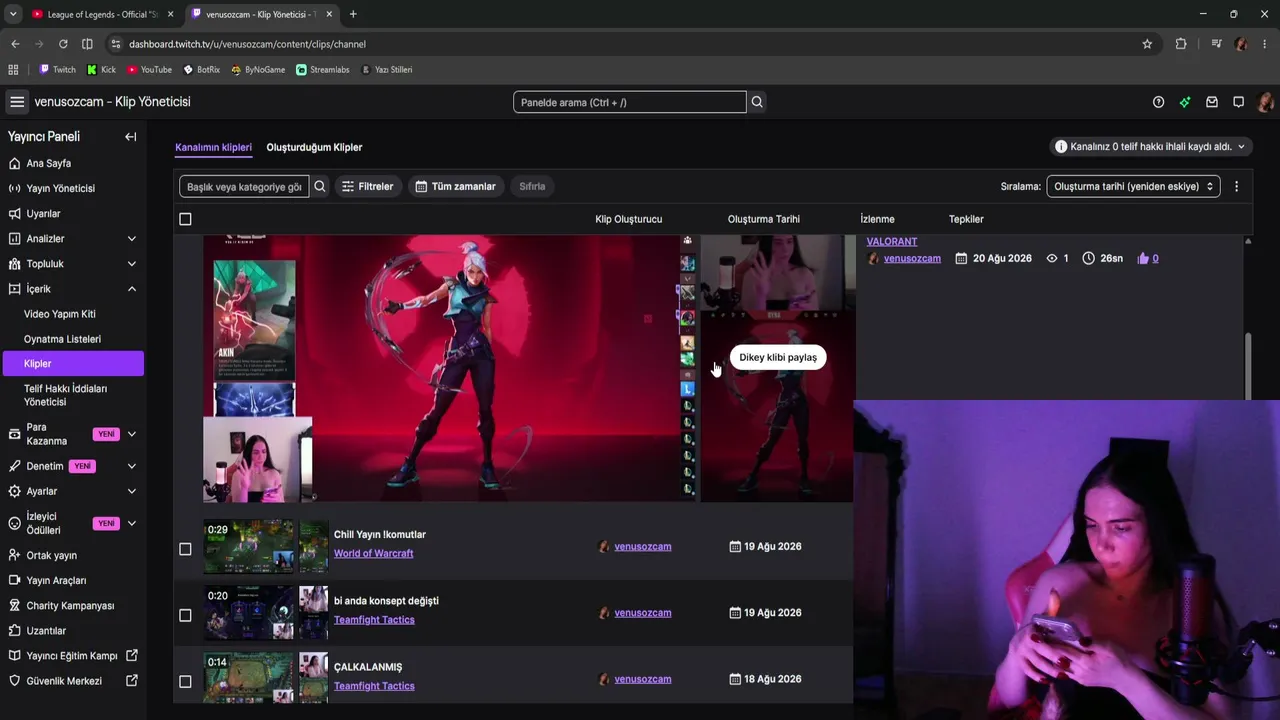Select the bi anda konsept değişti checkbox
The width and height of the screenshot is (1280, 720).
click(185, 615)
